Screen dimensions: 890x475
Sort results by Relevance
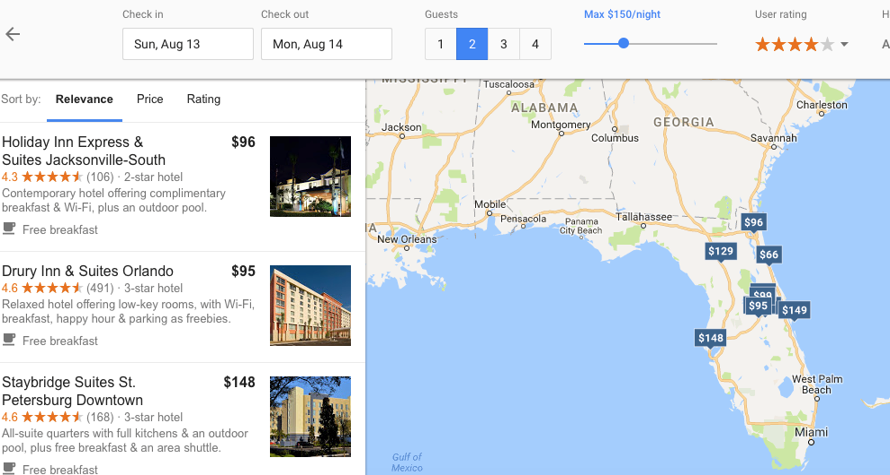(84, 99)
